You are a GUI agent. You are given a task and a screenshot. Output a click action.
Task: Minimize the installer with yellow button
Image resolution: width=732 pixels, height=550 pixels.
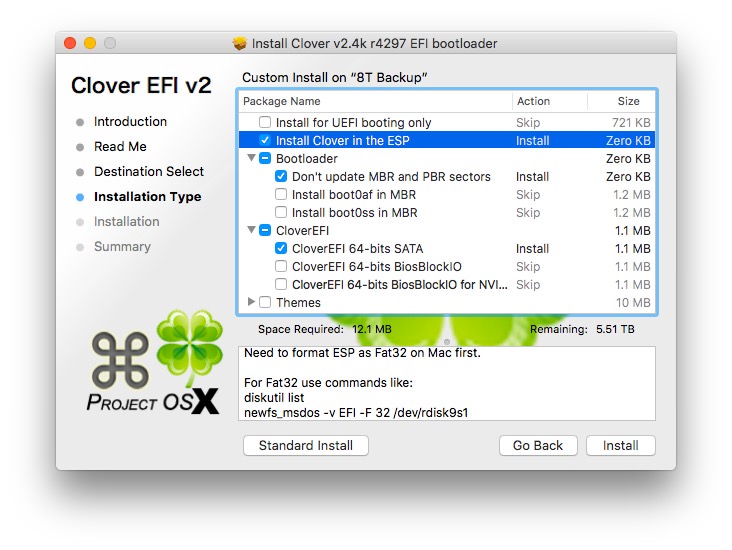click(90, 43)
